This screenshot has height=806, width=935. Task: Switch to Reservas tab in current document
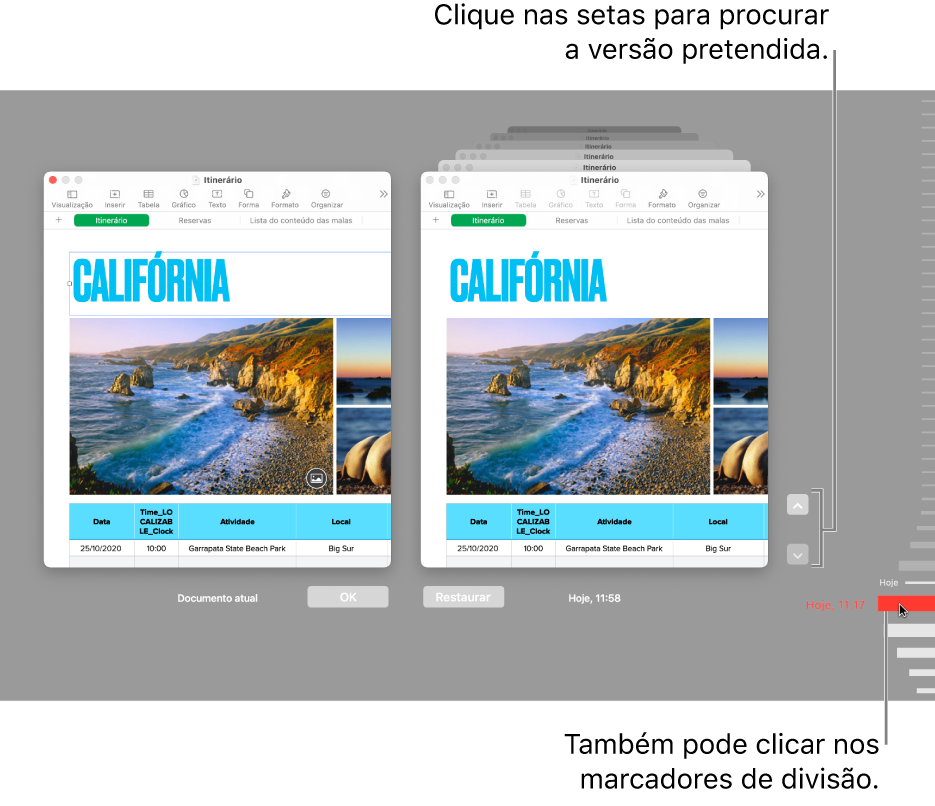coord(195,221)
